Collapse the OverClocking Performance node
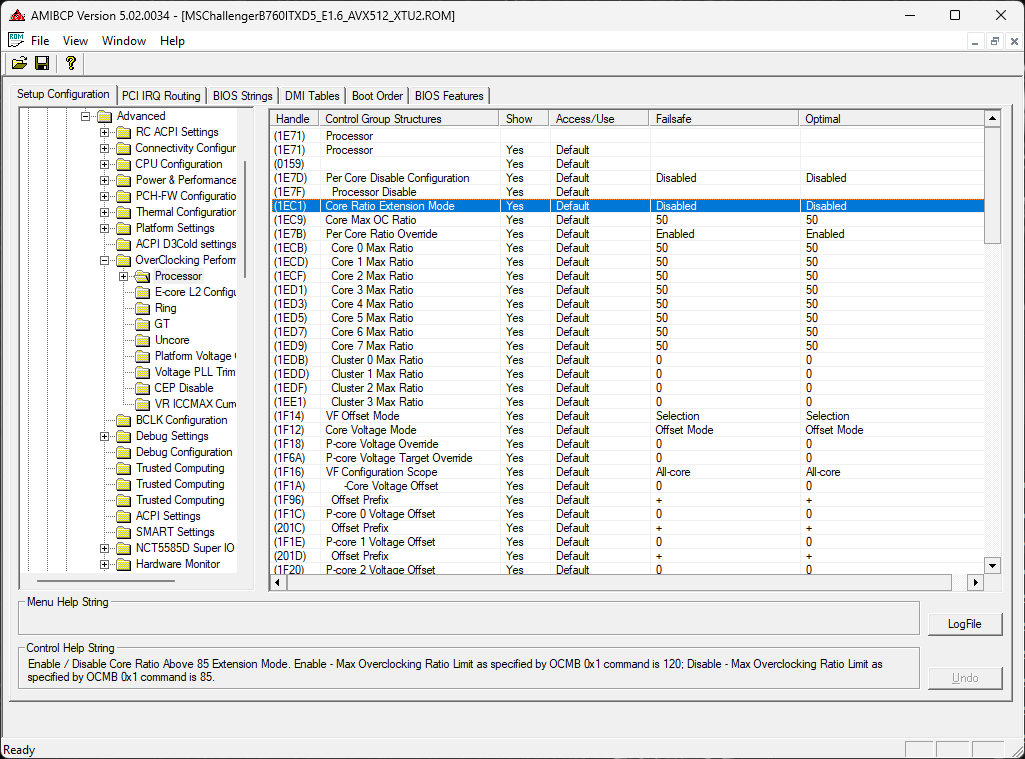 (104, 260)
